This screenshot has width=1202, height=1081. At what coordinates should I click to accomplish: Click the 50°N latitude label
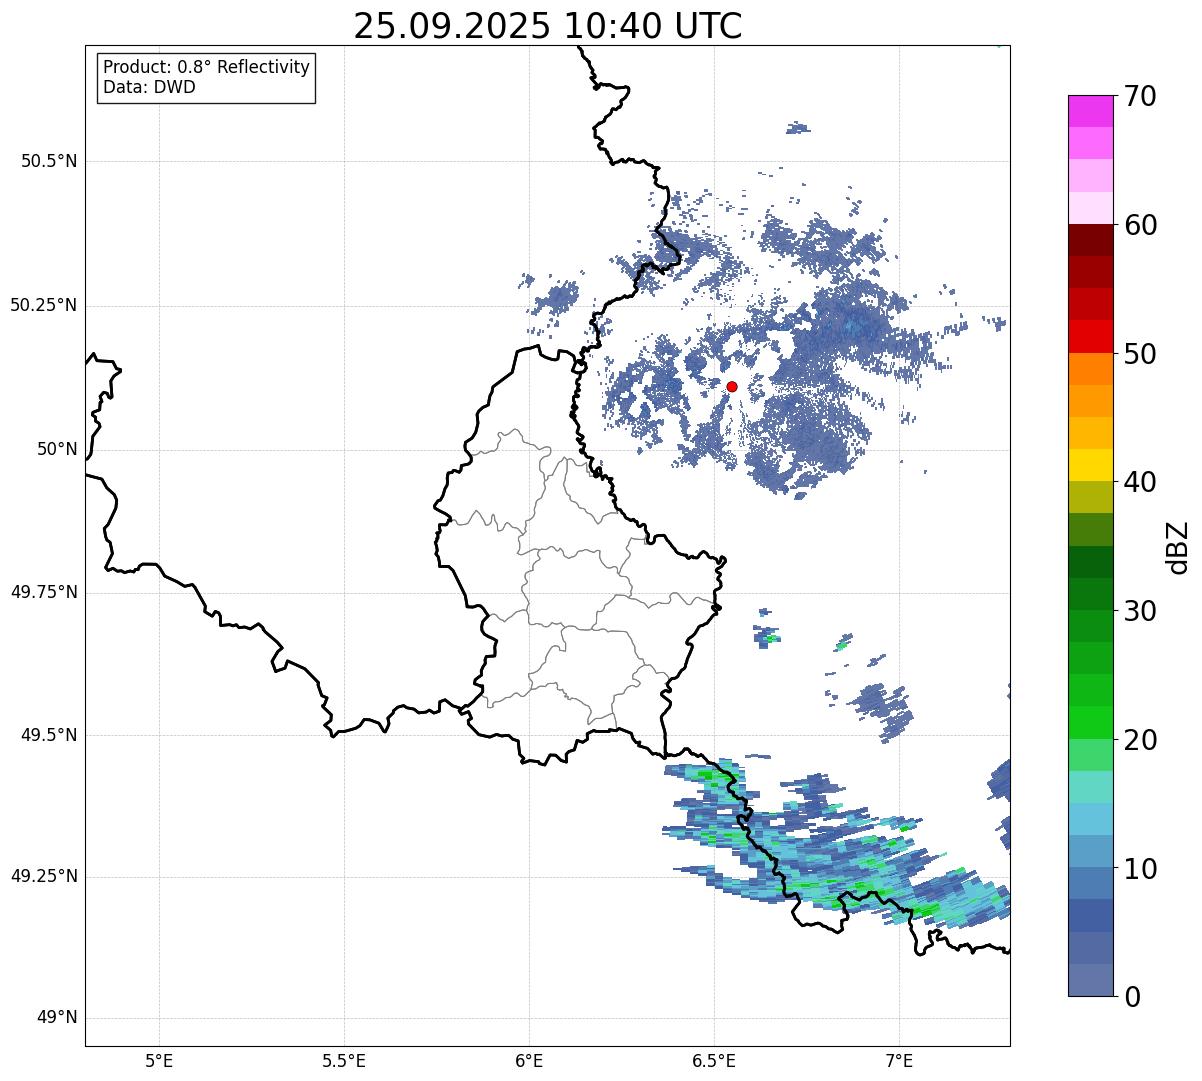57,449
